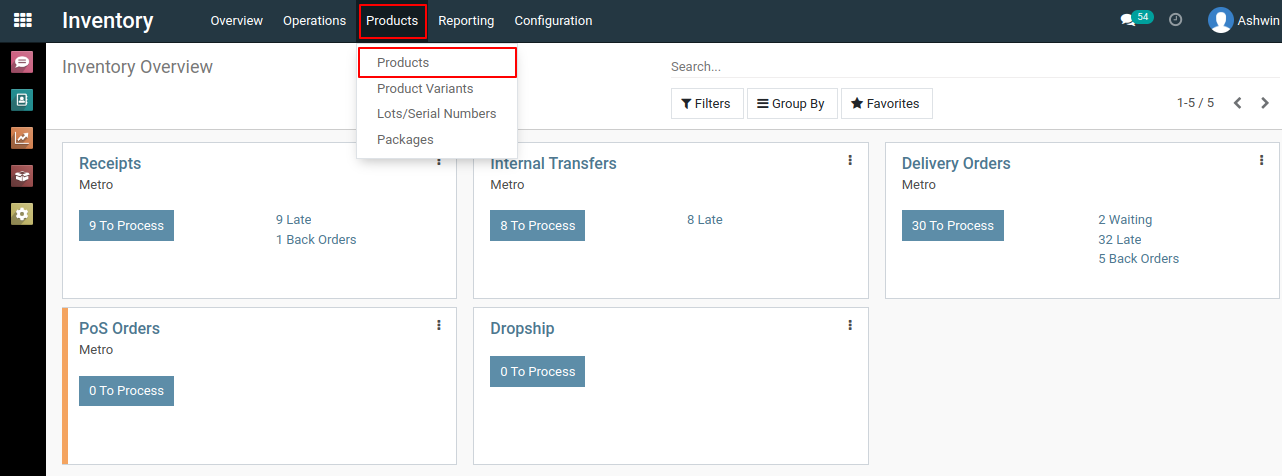Click the 9 To Process button

[x=126, y=225]
